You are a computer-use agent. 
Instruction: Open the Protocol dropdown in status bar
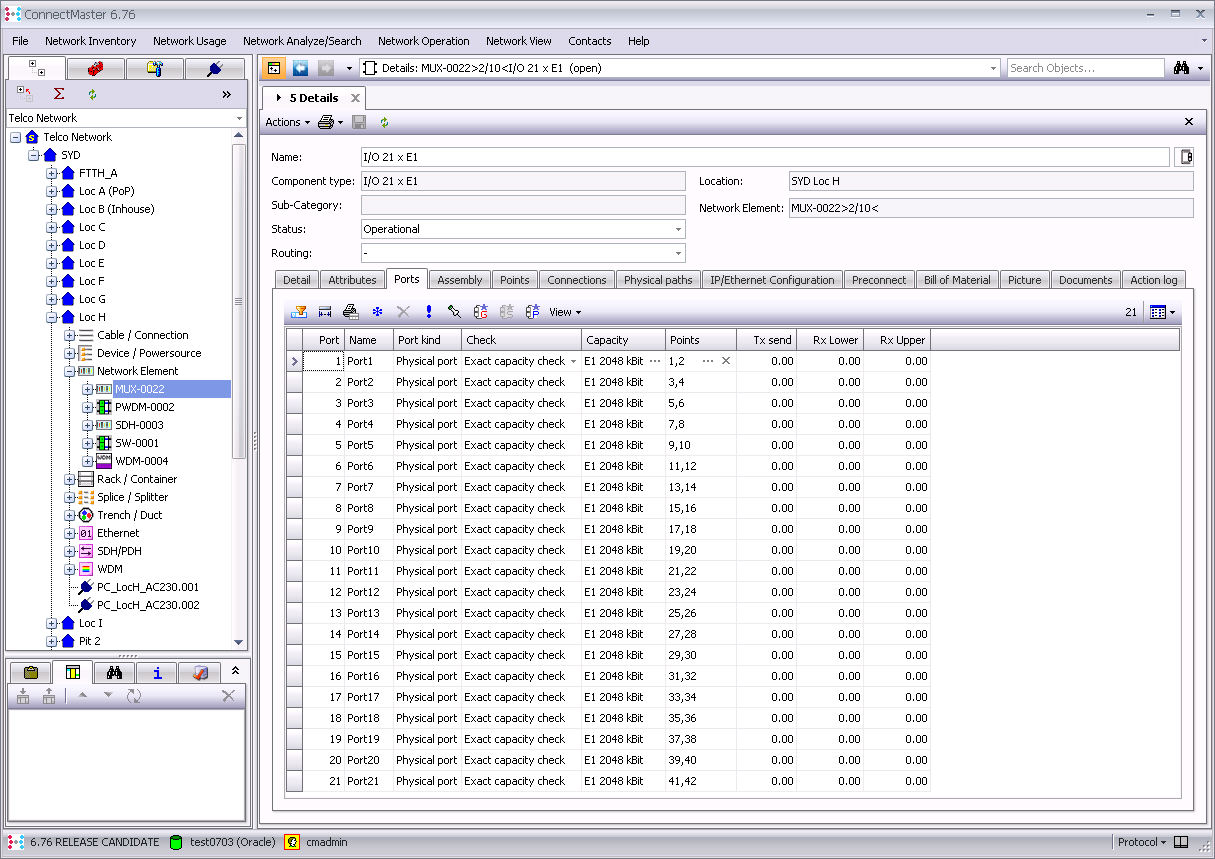point(1142,842)
